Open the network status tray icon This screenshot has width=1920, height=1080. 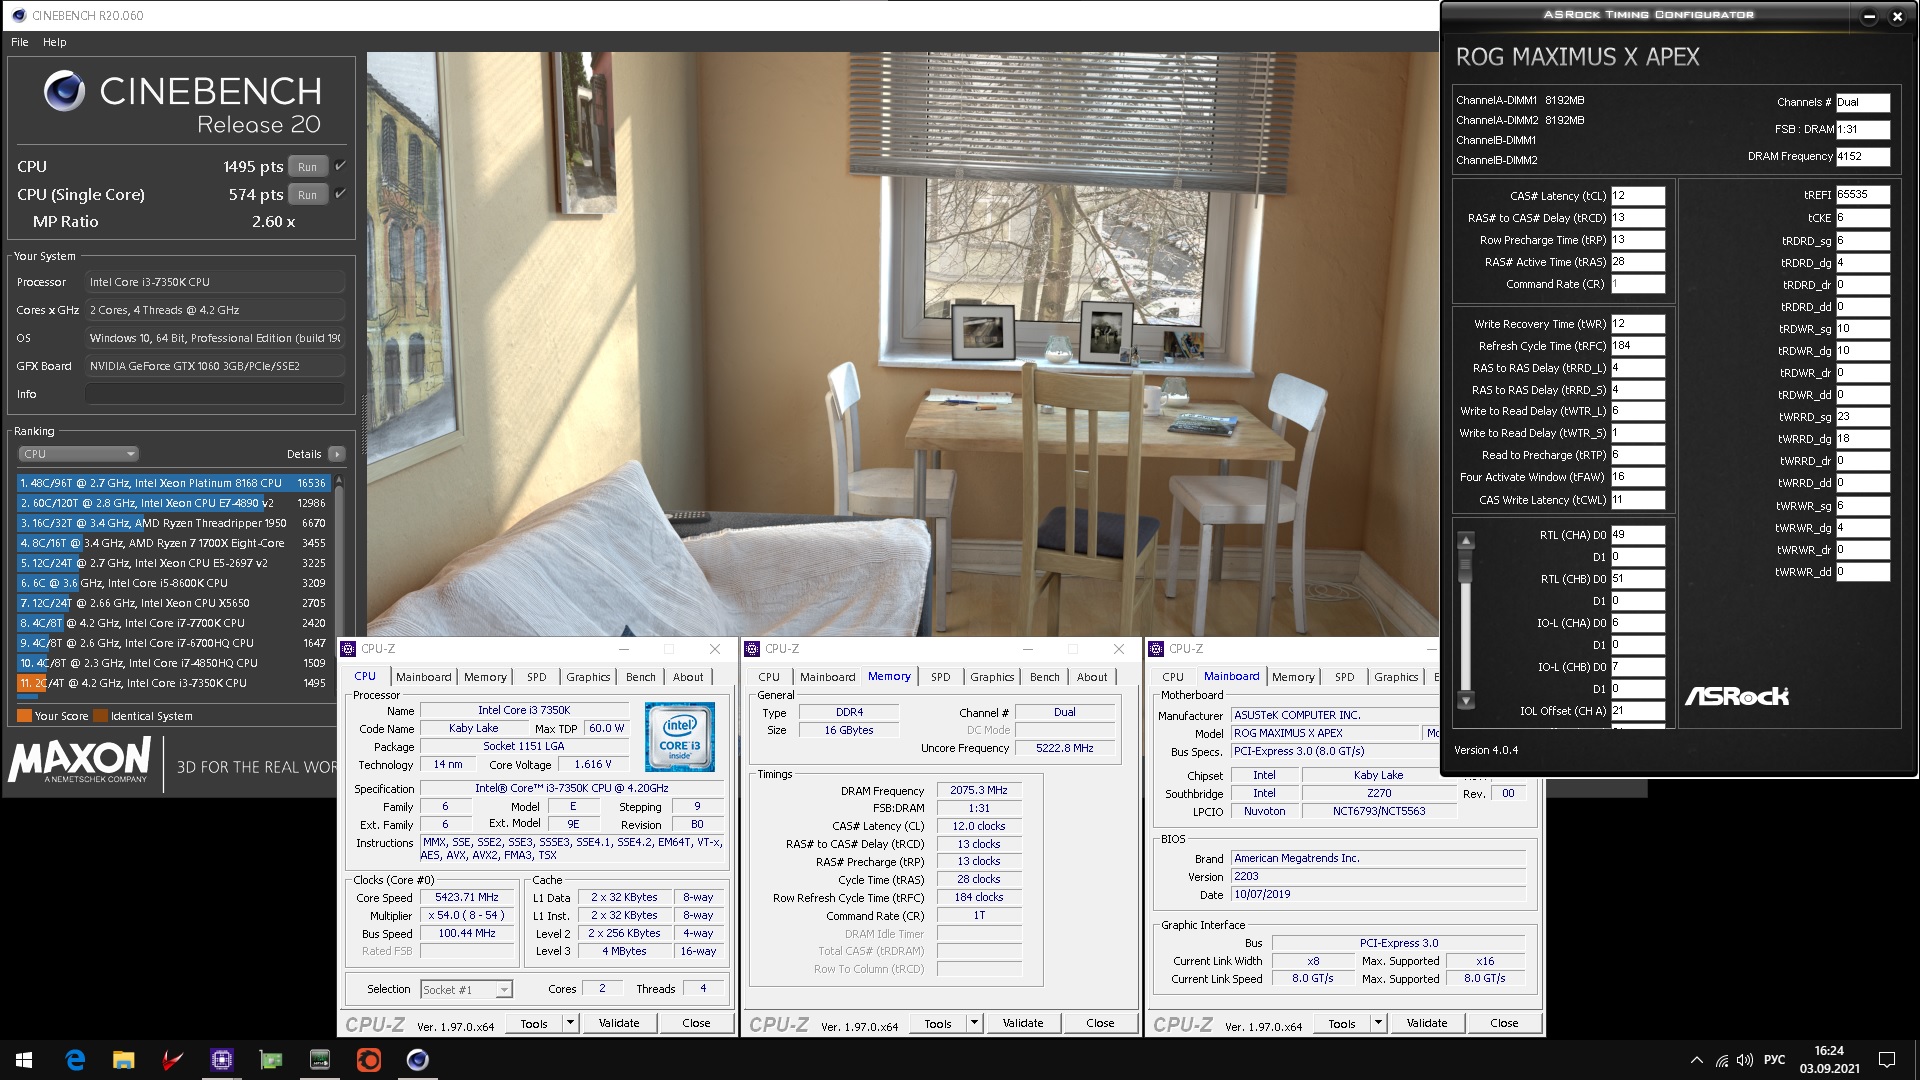point(1721,1060)
